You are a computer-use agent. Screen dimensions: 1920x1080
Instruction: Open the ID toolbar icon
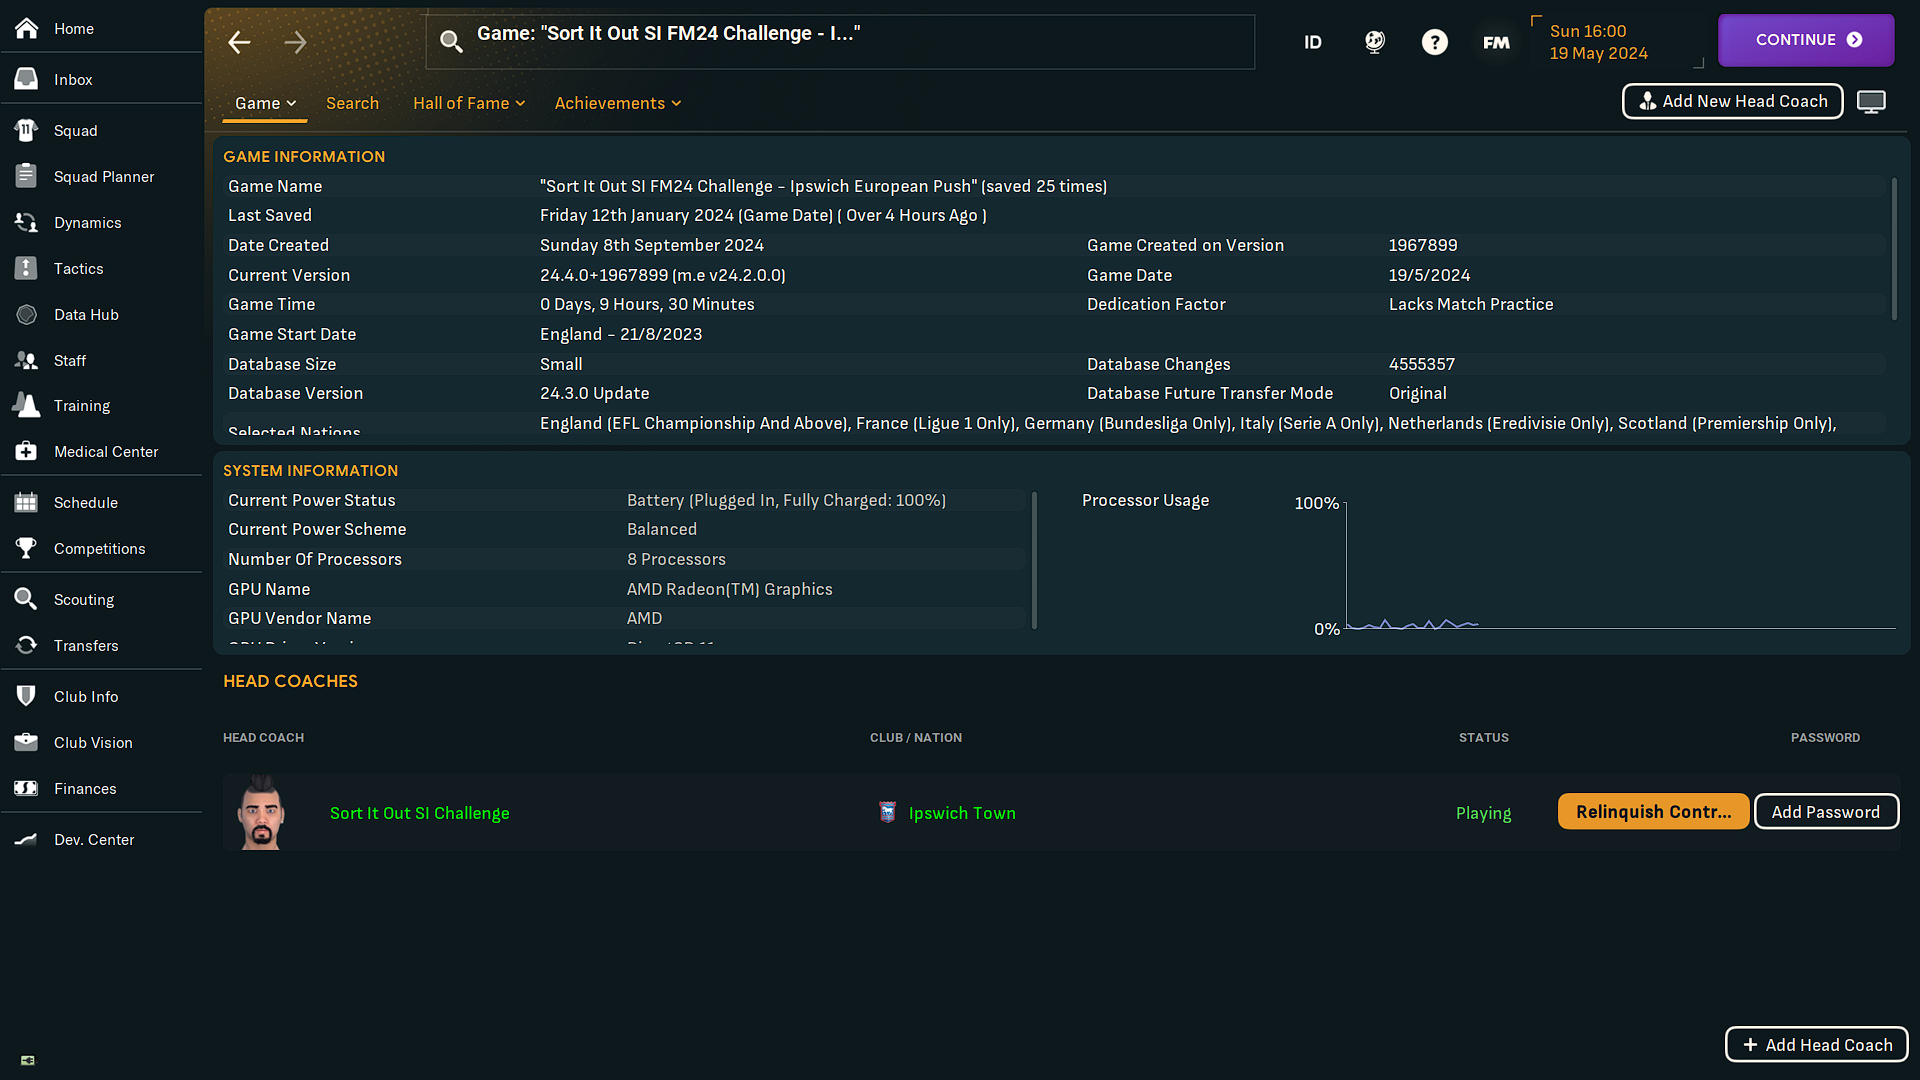pyautogui.click(x=1313, y=42)
